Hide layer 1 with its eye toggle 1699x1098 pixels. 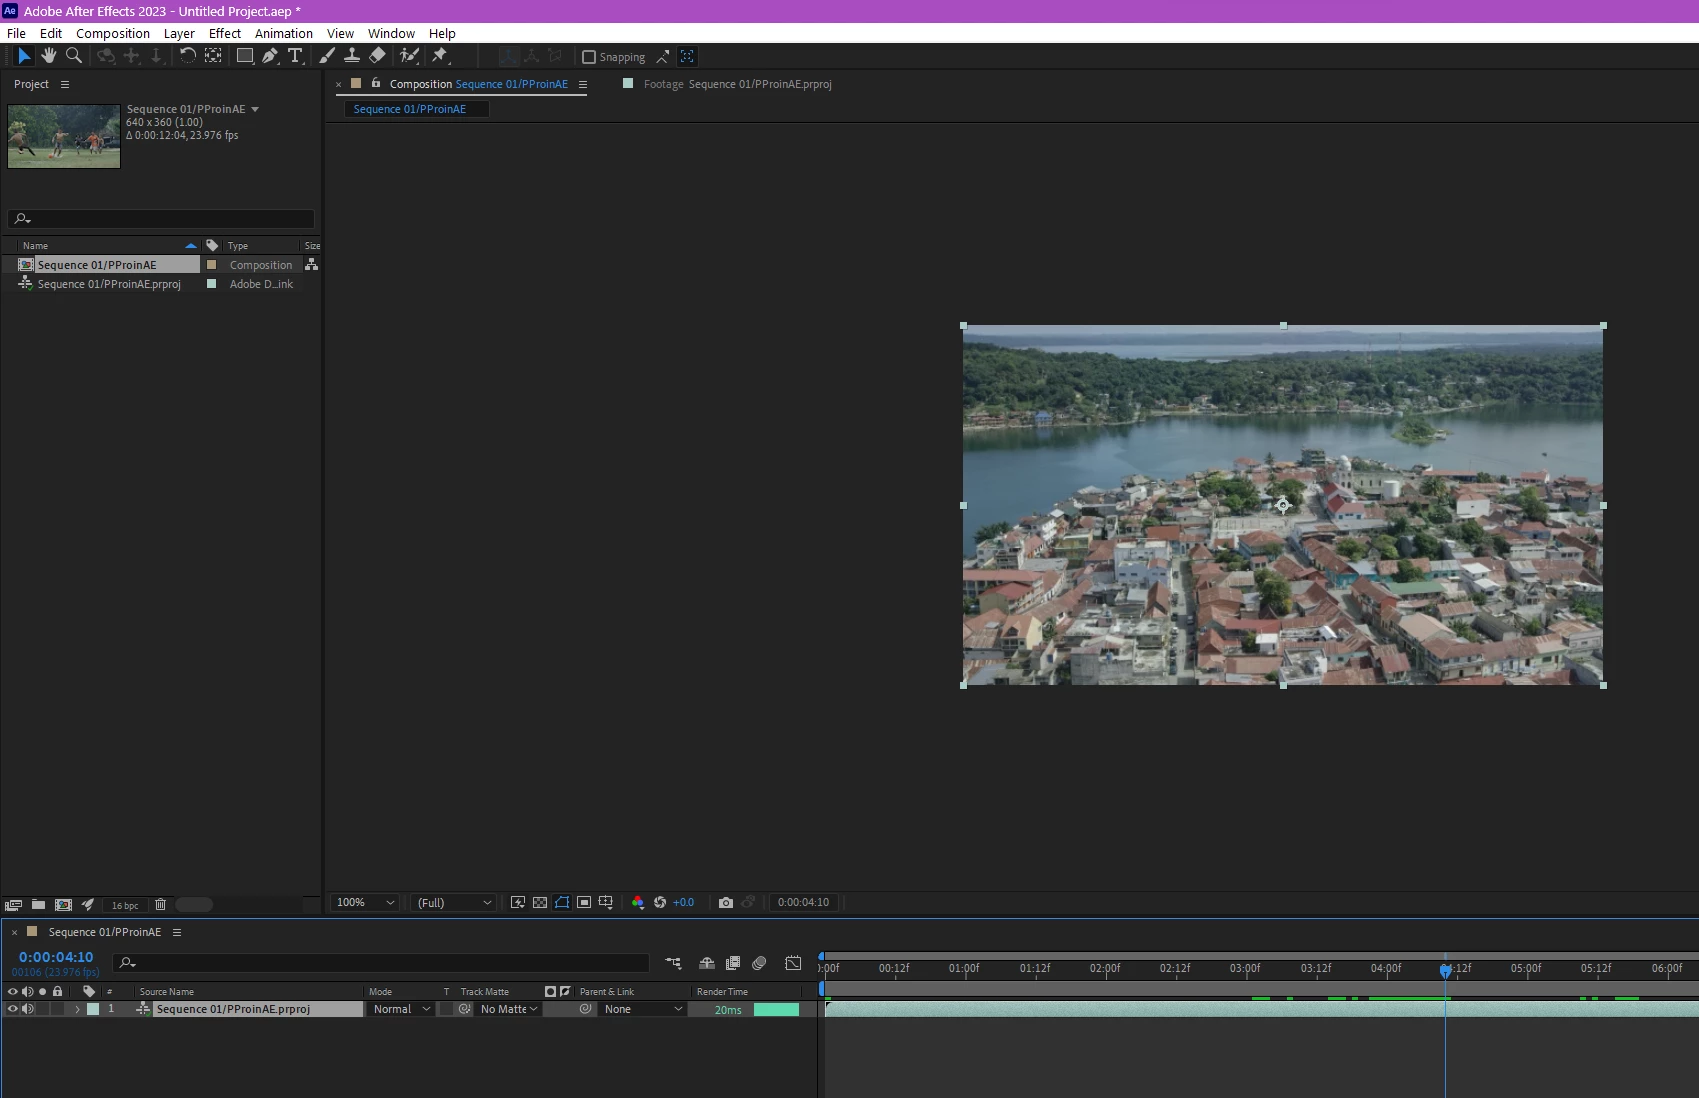pyautogui.click(x=13, y=1009)
